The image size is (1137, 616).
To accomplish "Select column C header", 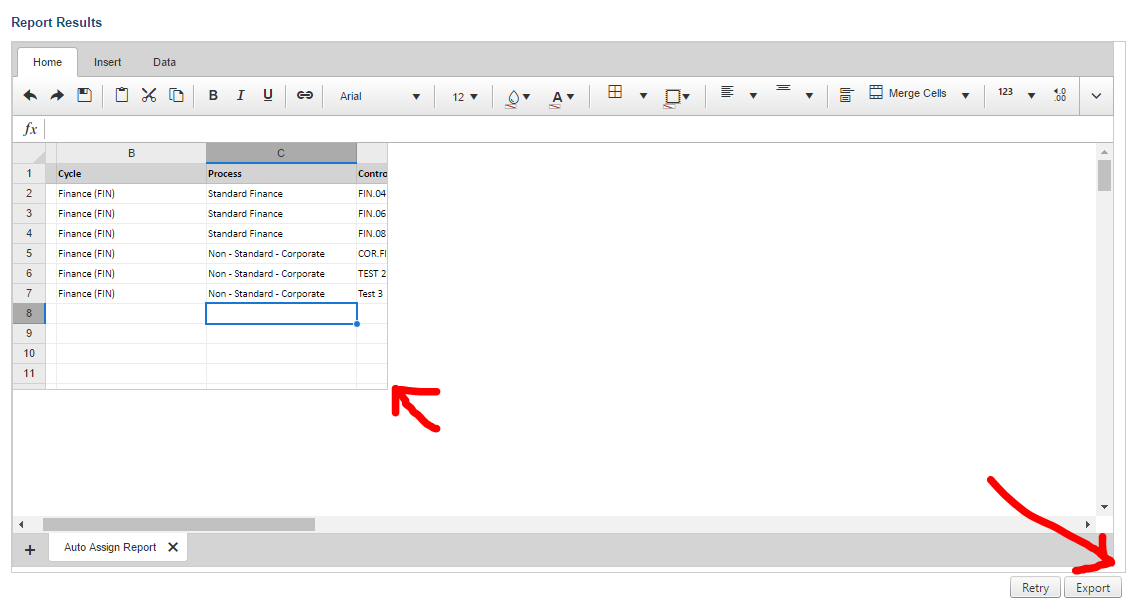I will pyautogui.click(x=281, y=153).
